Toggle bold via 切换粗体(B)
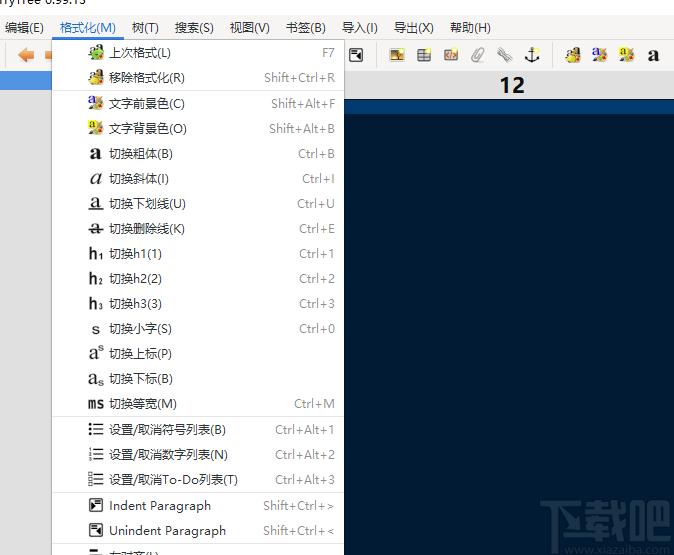Image resolution: width=674 pixels, height=555 pixels. pyautogui.click(x=198, y=153)
